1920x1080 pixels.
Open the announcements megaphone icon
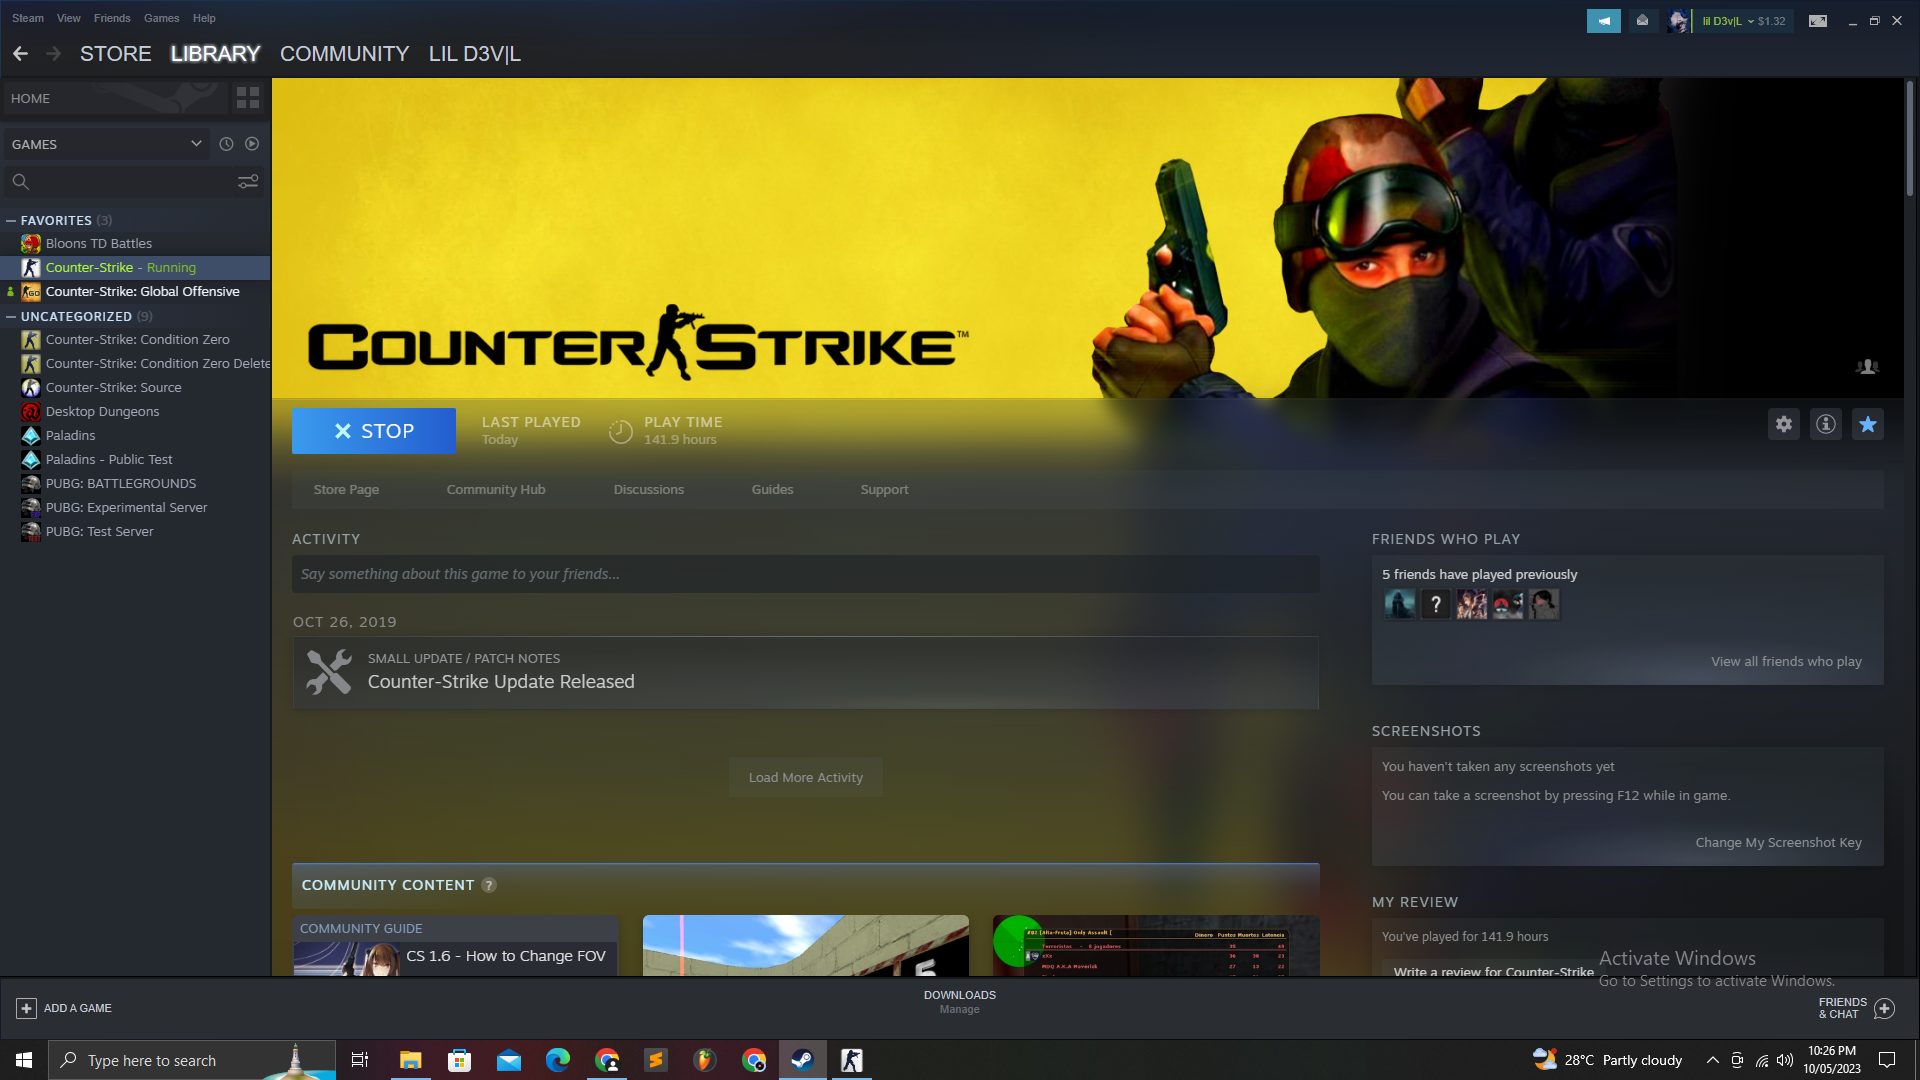(x=1604, y=20)
